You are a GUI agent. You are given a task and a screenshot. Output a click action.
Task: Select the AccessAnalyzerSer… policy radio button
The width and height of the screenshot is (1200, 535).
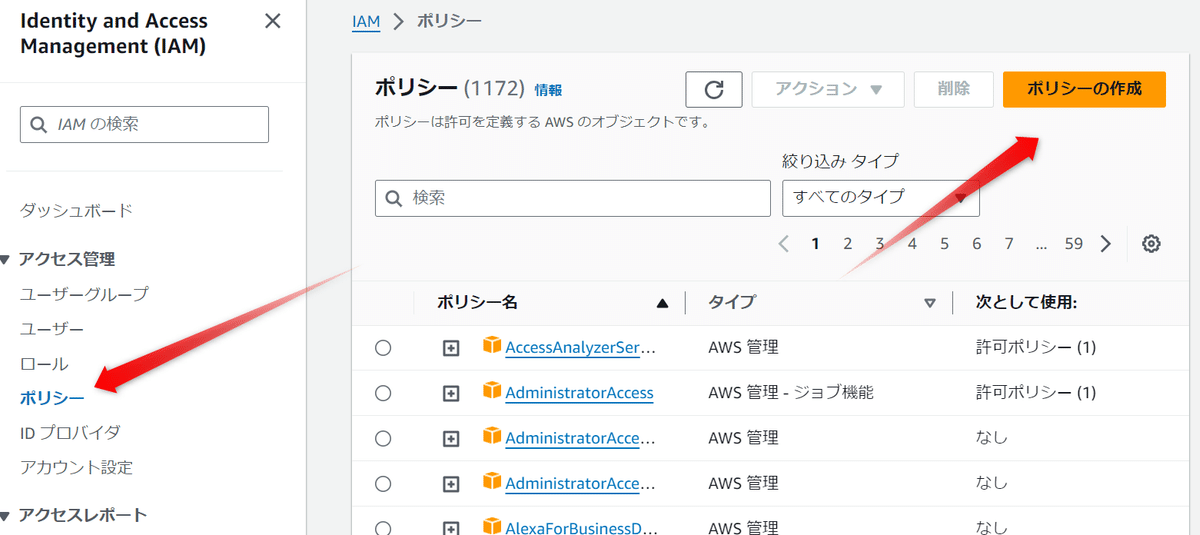[383, 348]
